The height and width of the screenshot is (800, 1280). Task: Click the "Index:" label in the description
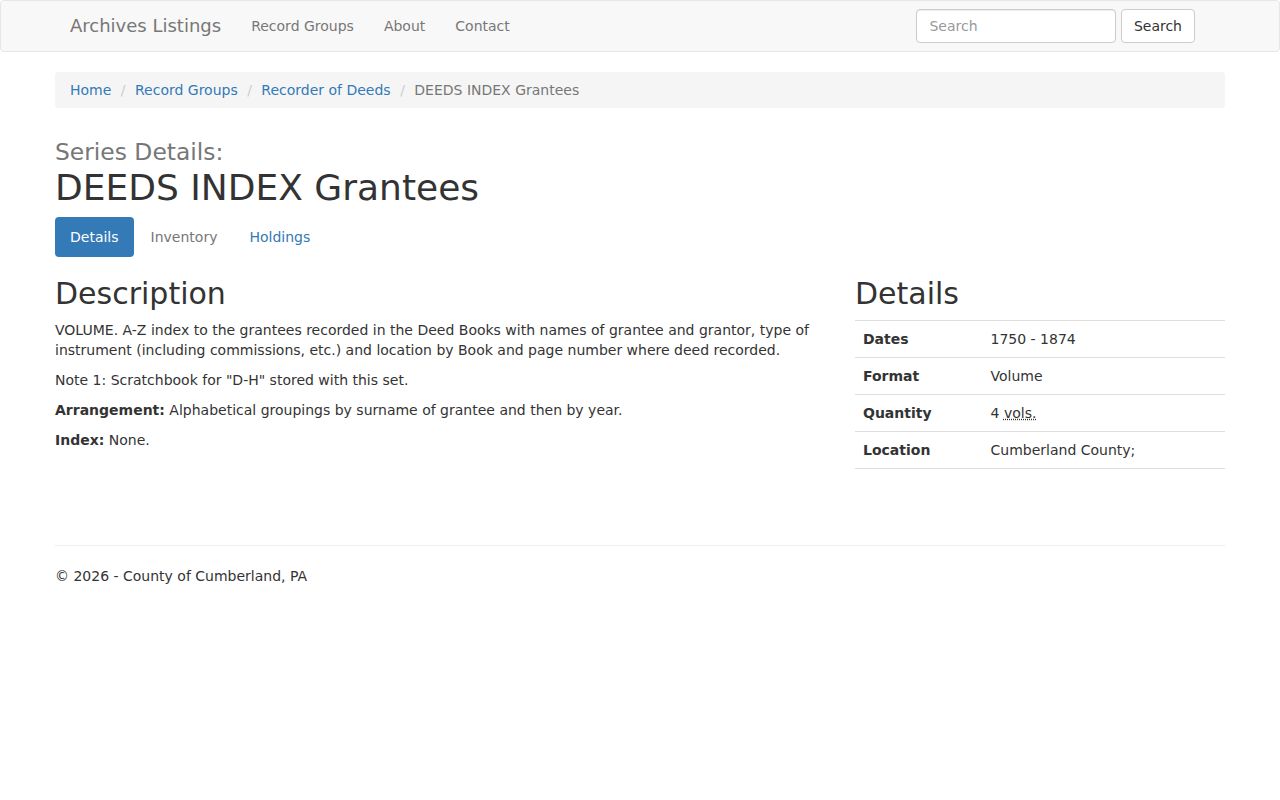[79, 440]
